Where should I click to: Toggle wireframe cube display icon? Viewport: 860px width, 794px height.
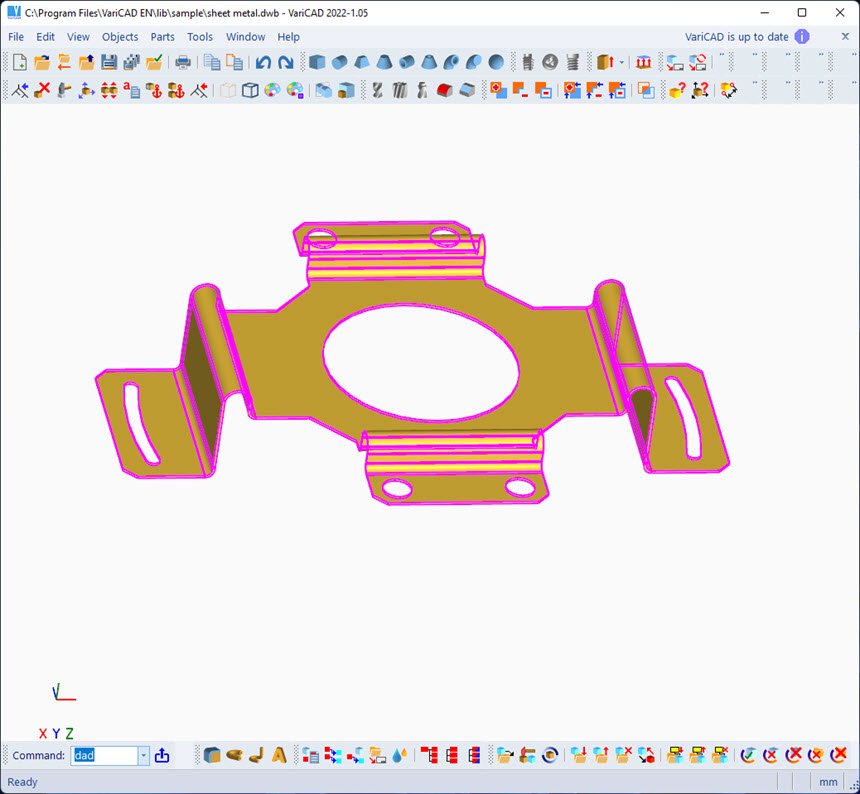pos(250,90)
